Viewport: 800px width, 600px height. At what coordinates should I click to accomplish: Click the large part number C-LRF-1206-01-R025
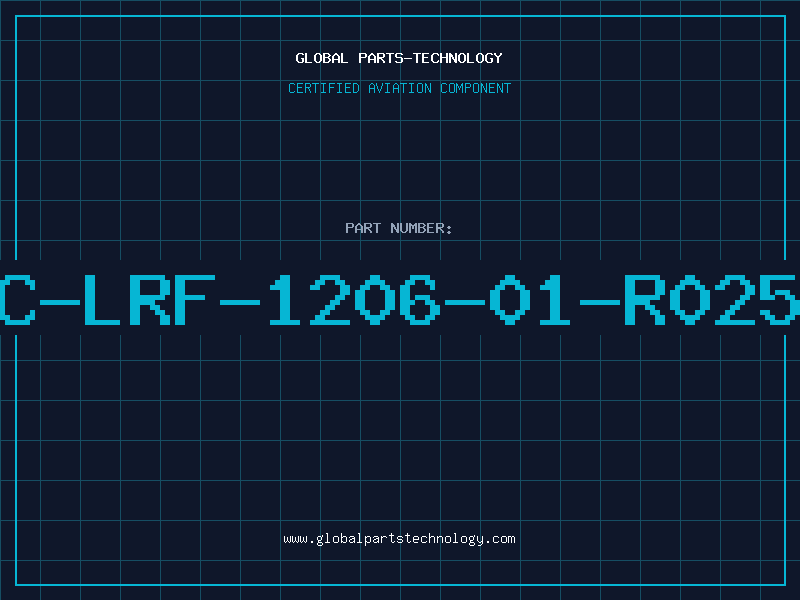pyautogui.click(x=400, y=299)
